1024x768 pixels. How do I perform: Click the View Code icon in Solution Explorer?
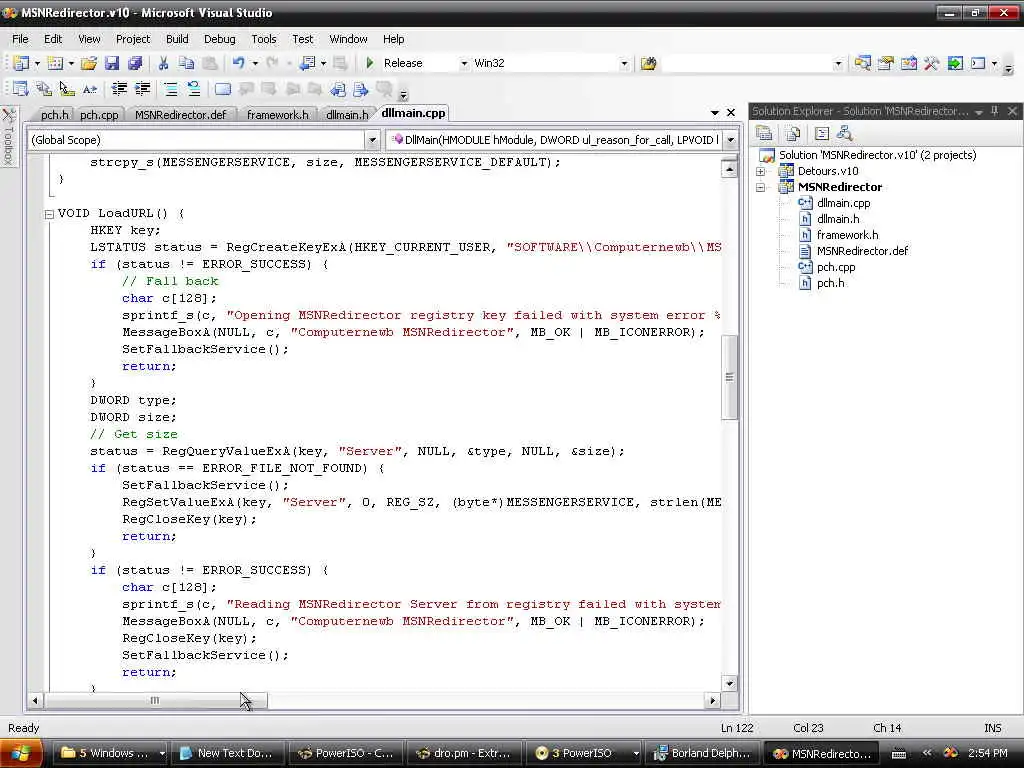pyautogui.click(x=822, y=134)
